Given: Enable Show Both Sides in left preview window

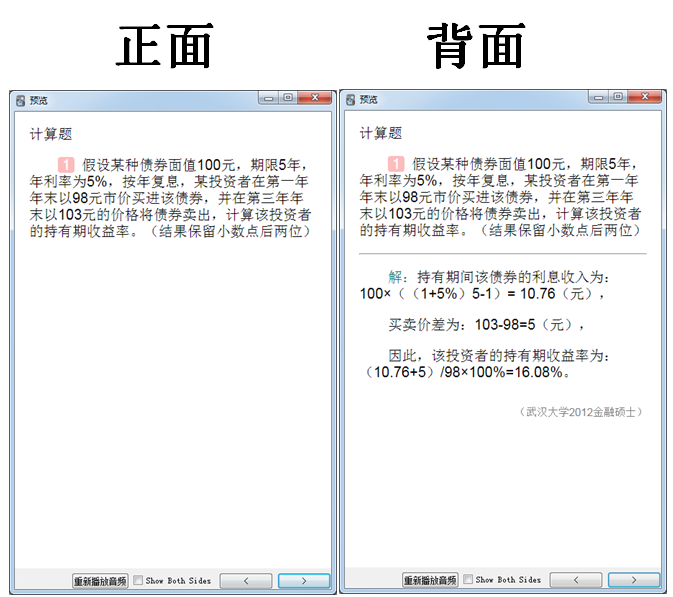Looking at the screenshot, I should coord(138,580).
